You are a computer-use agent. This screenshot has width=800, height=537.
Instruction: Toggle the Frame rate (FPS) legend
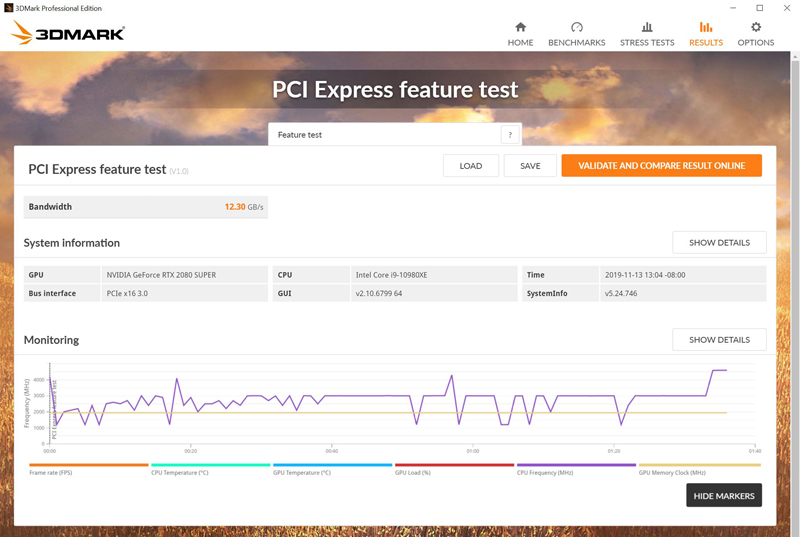pyautogui.click(x=89, y=469)
